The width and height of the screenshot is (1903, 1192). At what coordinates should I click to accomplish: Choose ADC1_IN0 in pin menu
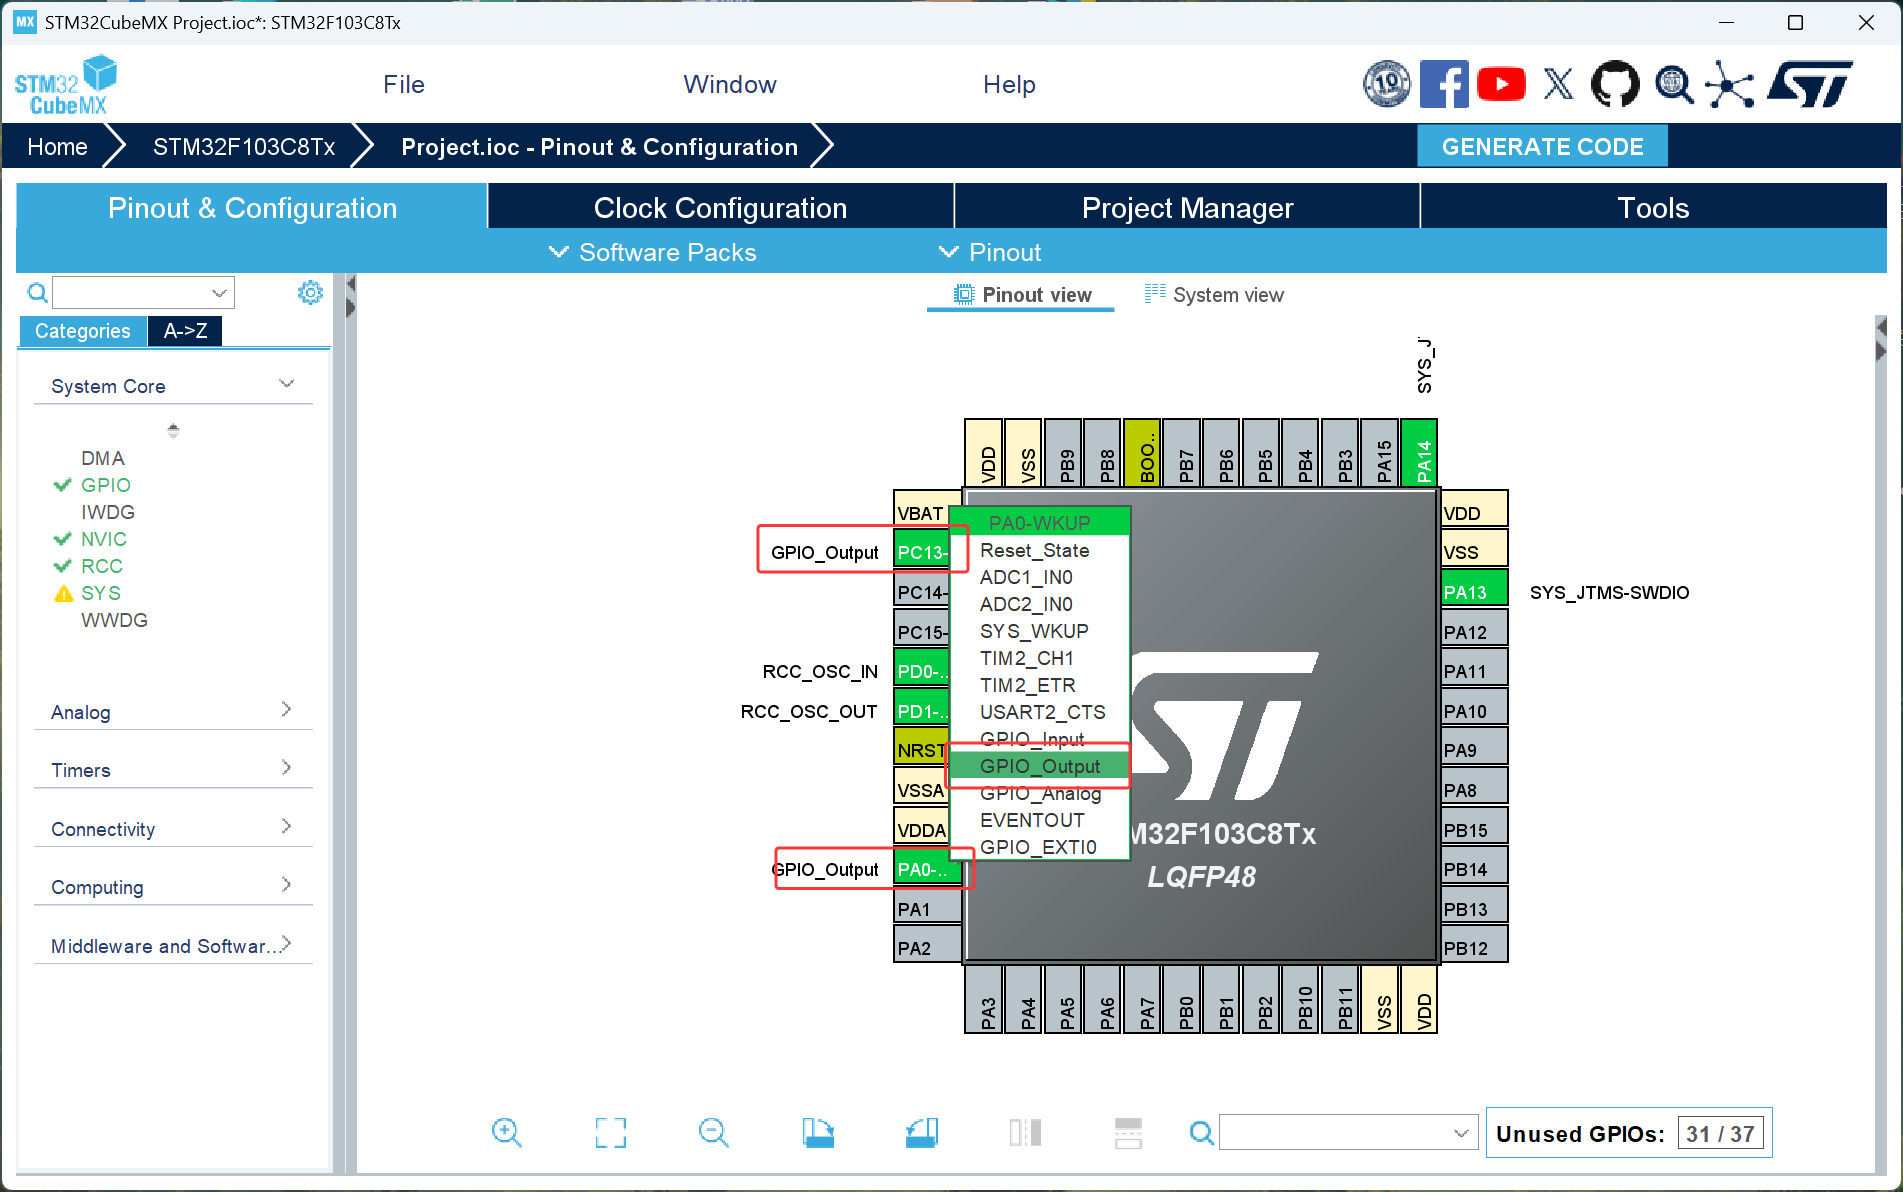click(x=1039, y=577)
